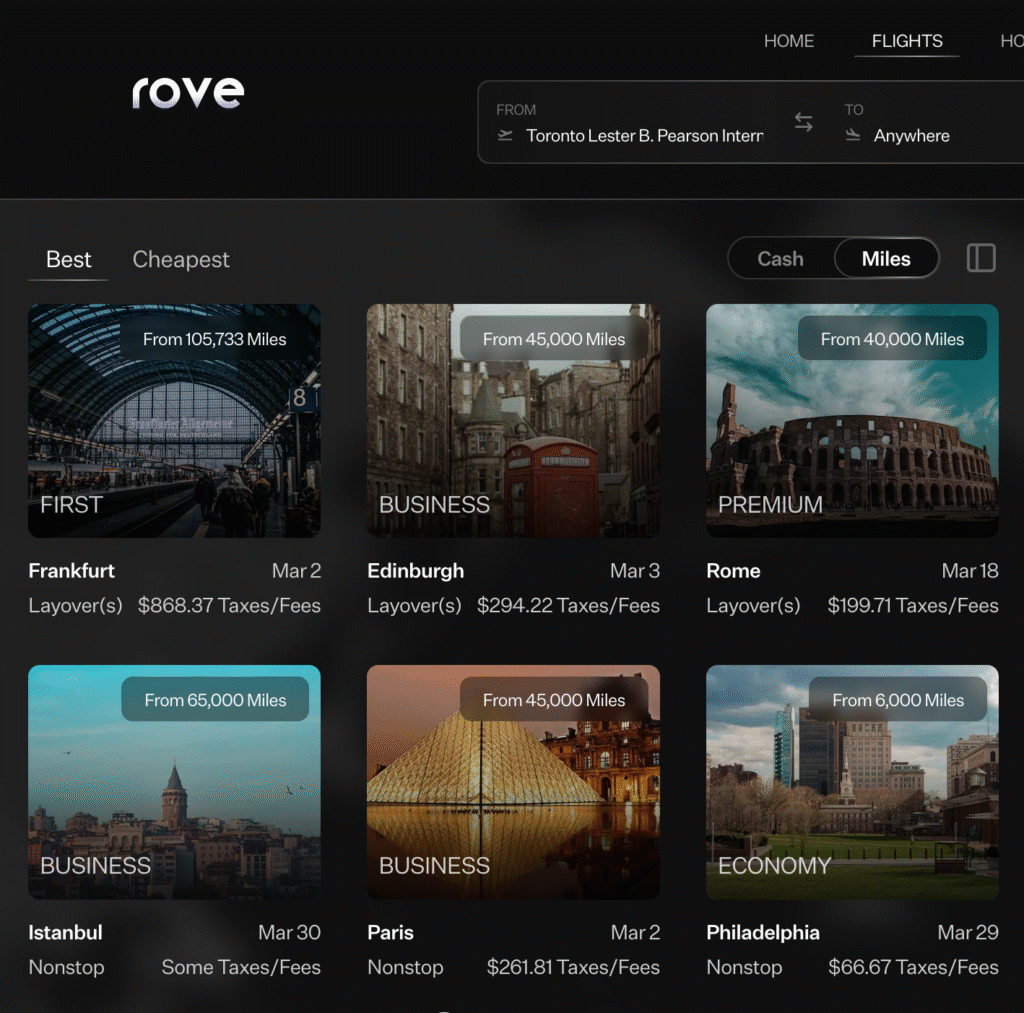Click the swap origin and destination arrows icon
This screenshot has height=1013, width=1024.
tap(803, 121)
